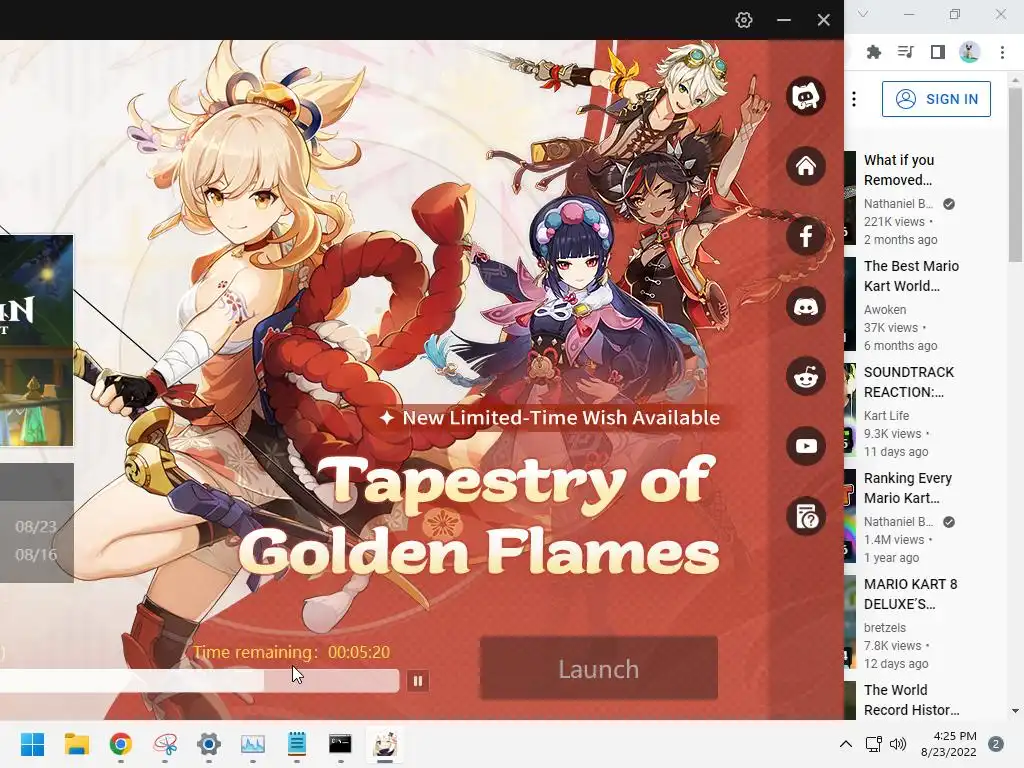Show hidden system tray icons chevron
This screenshot has height=768, width=1024.
point(846,744)
